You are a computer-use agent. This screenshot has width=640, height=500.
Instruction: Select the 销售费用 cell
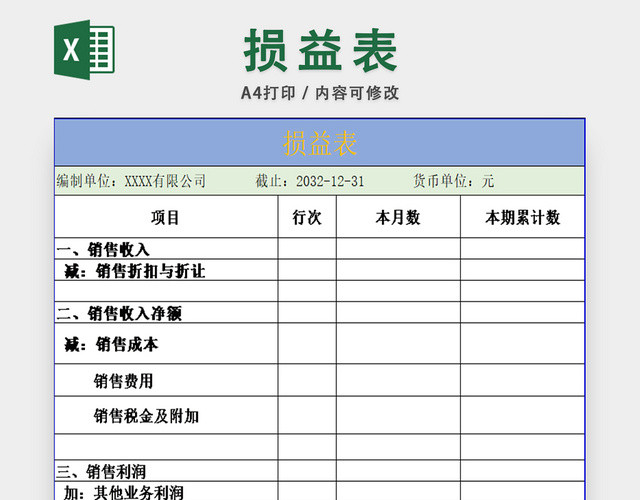coord(166,380)
